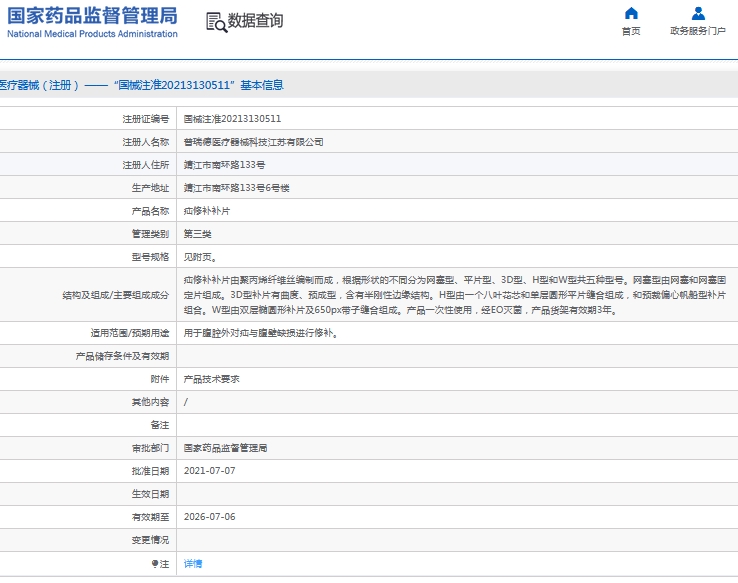The image size is (738, 583).
Task: Select product name 疝修补补片
Action: pos(207,211)
